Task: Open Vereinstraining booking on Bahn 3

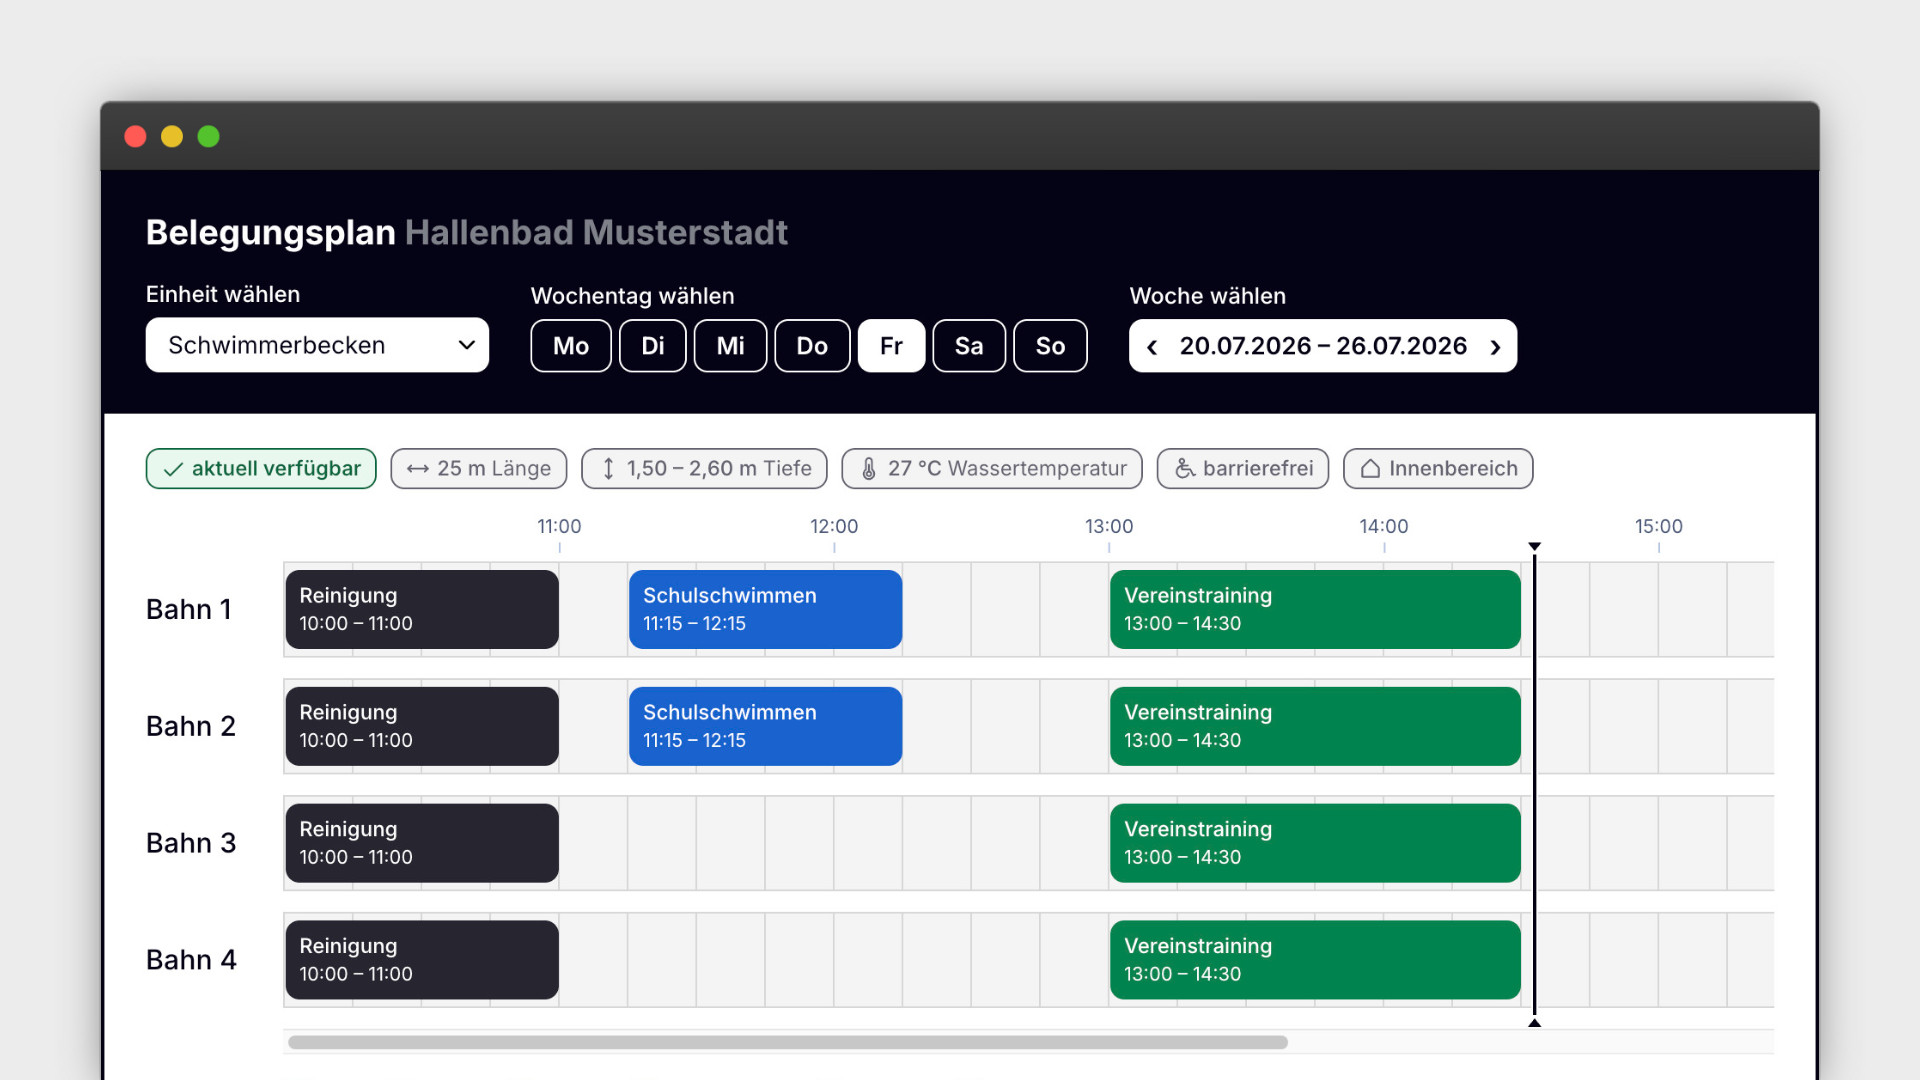Action: (1315, 844)
